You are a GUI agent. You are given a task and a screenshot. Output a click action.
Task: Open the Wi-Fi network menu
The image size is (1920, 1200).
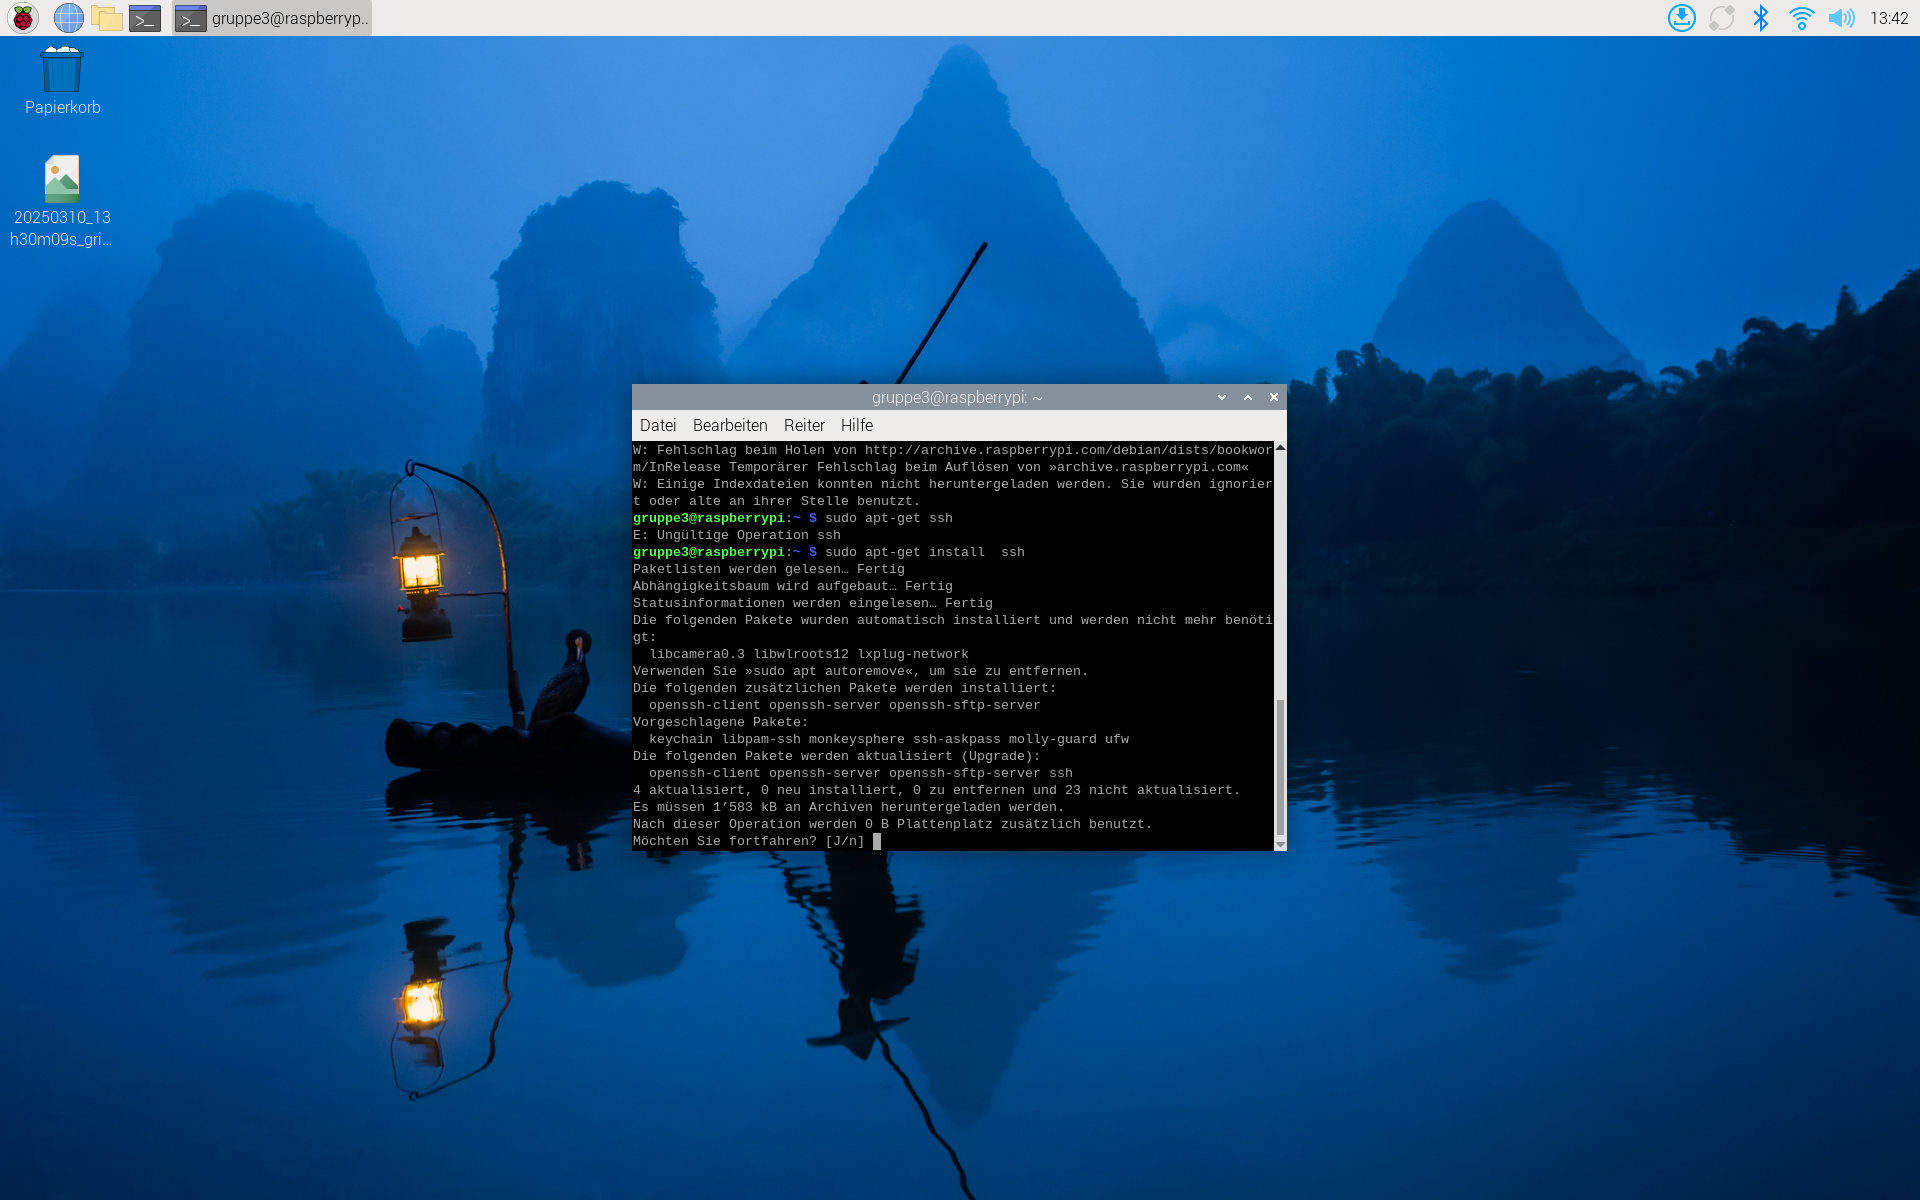pos(1801,18)
